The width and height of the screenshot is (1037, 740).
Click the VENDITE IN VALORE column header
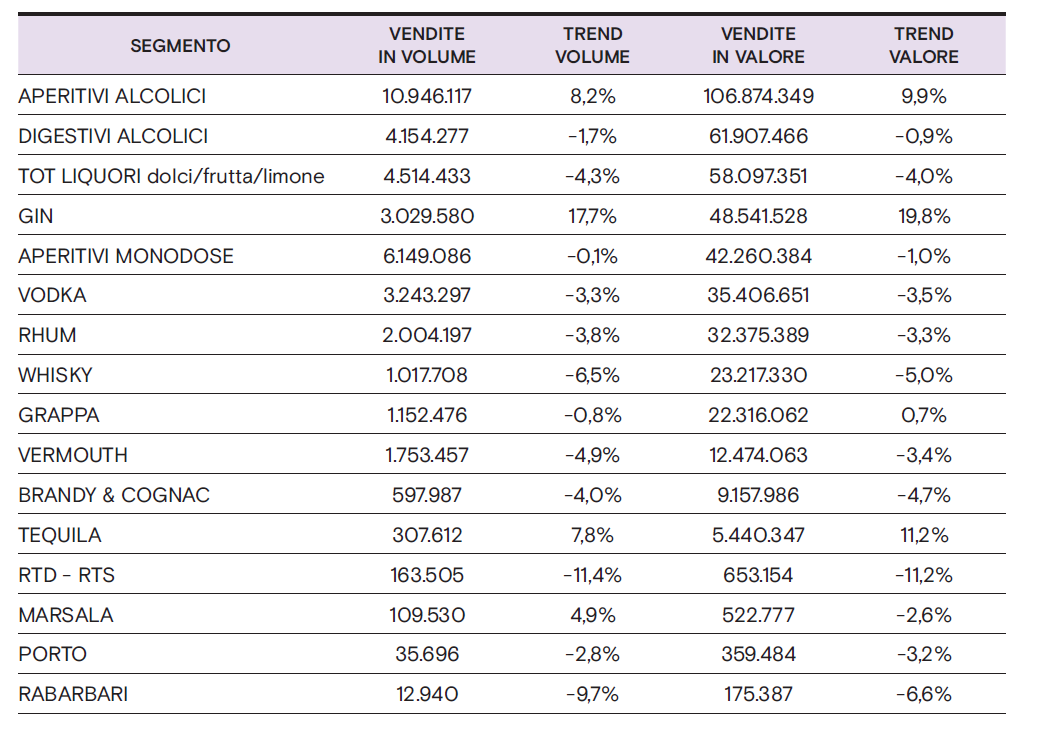point(758,46)
